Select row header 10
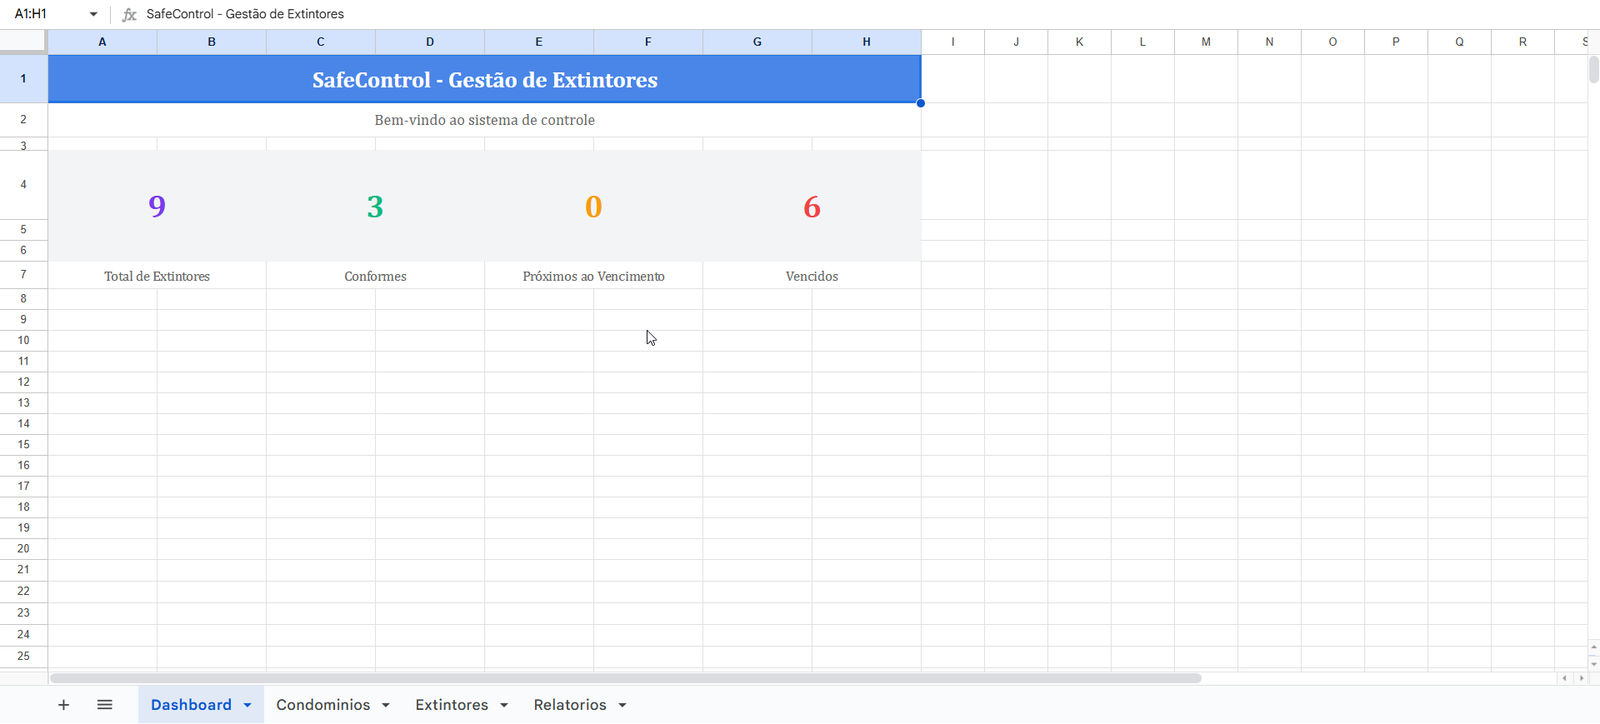This screenshot has height=724, width=1600. coord(23,340)
